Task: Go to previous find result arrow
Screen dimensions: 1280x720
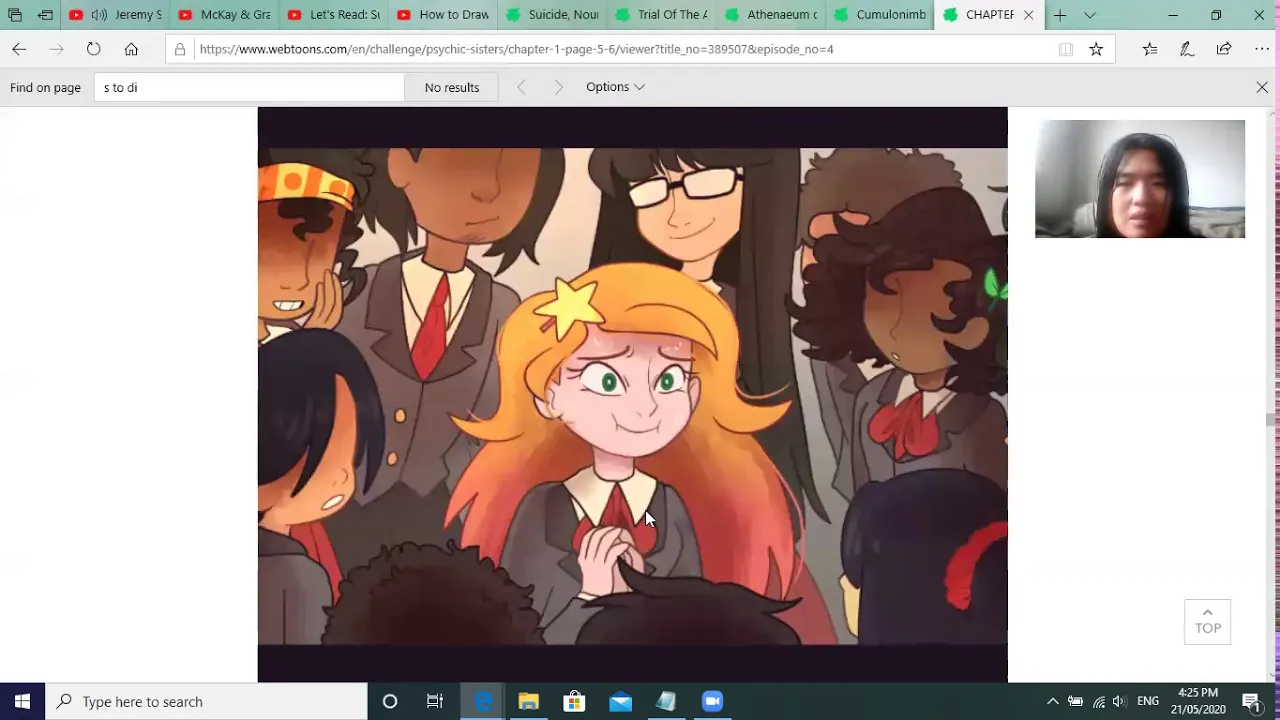Action: click(x=521, y=87)
